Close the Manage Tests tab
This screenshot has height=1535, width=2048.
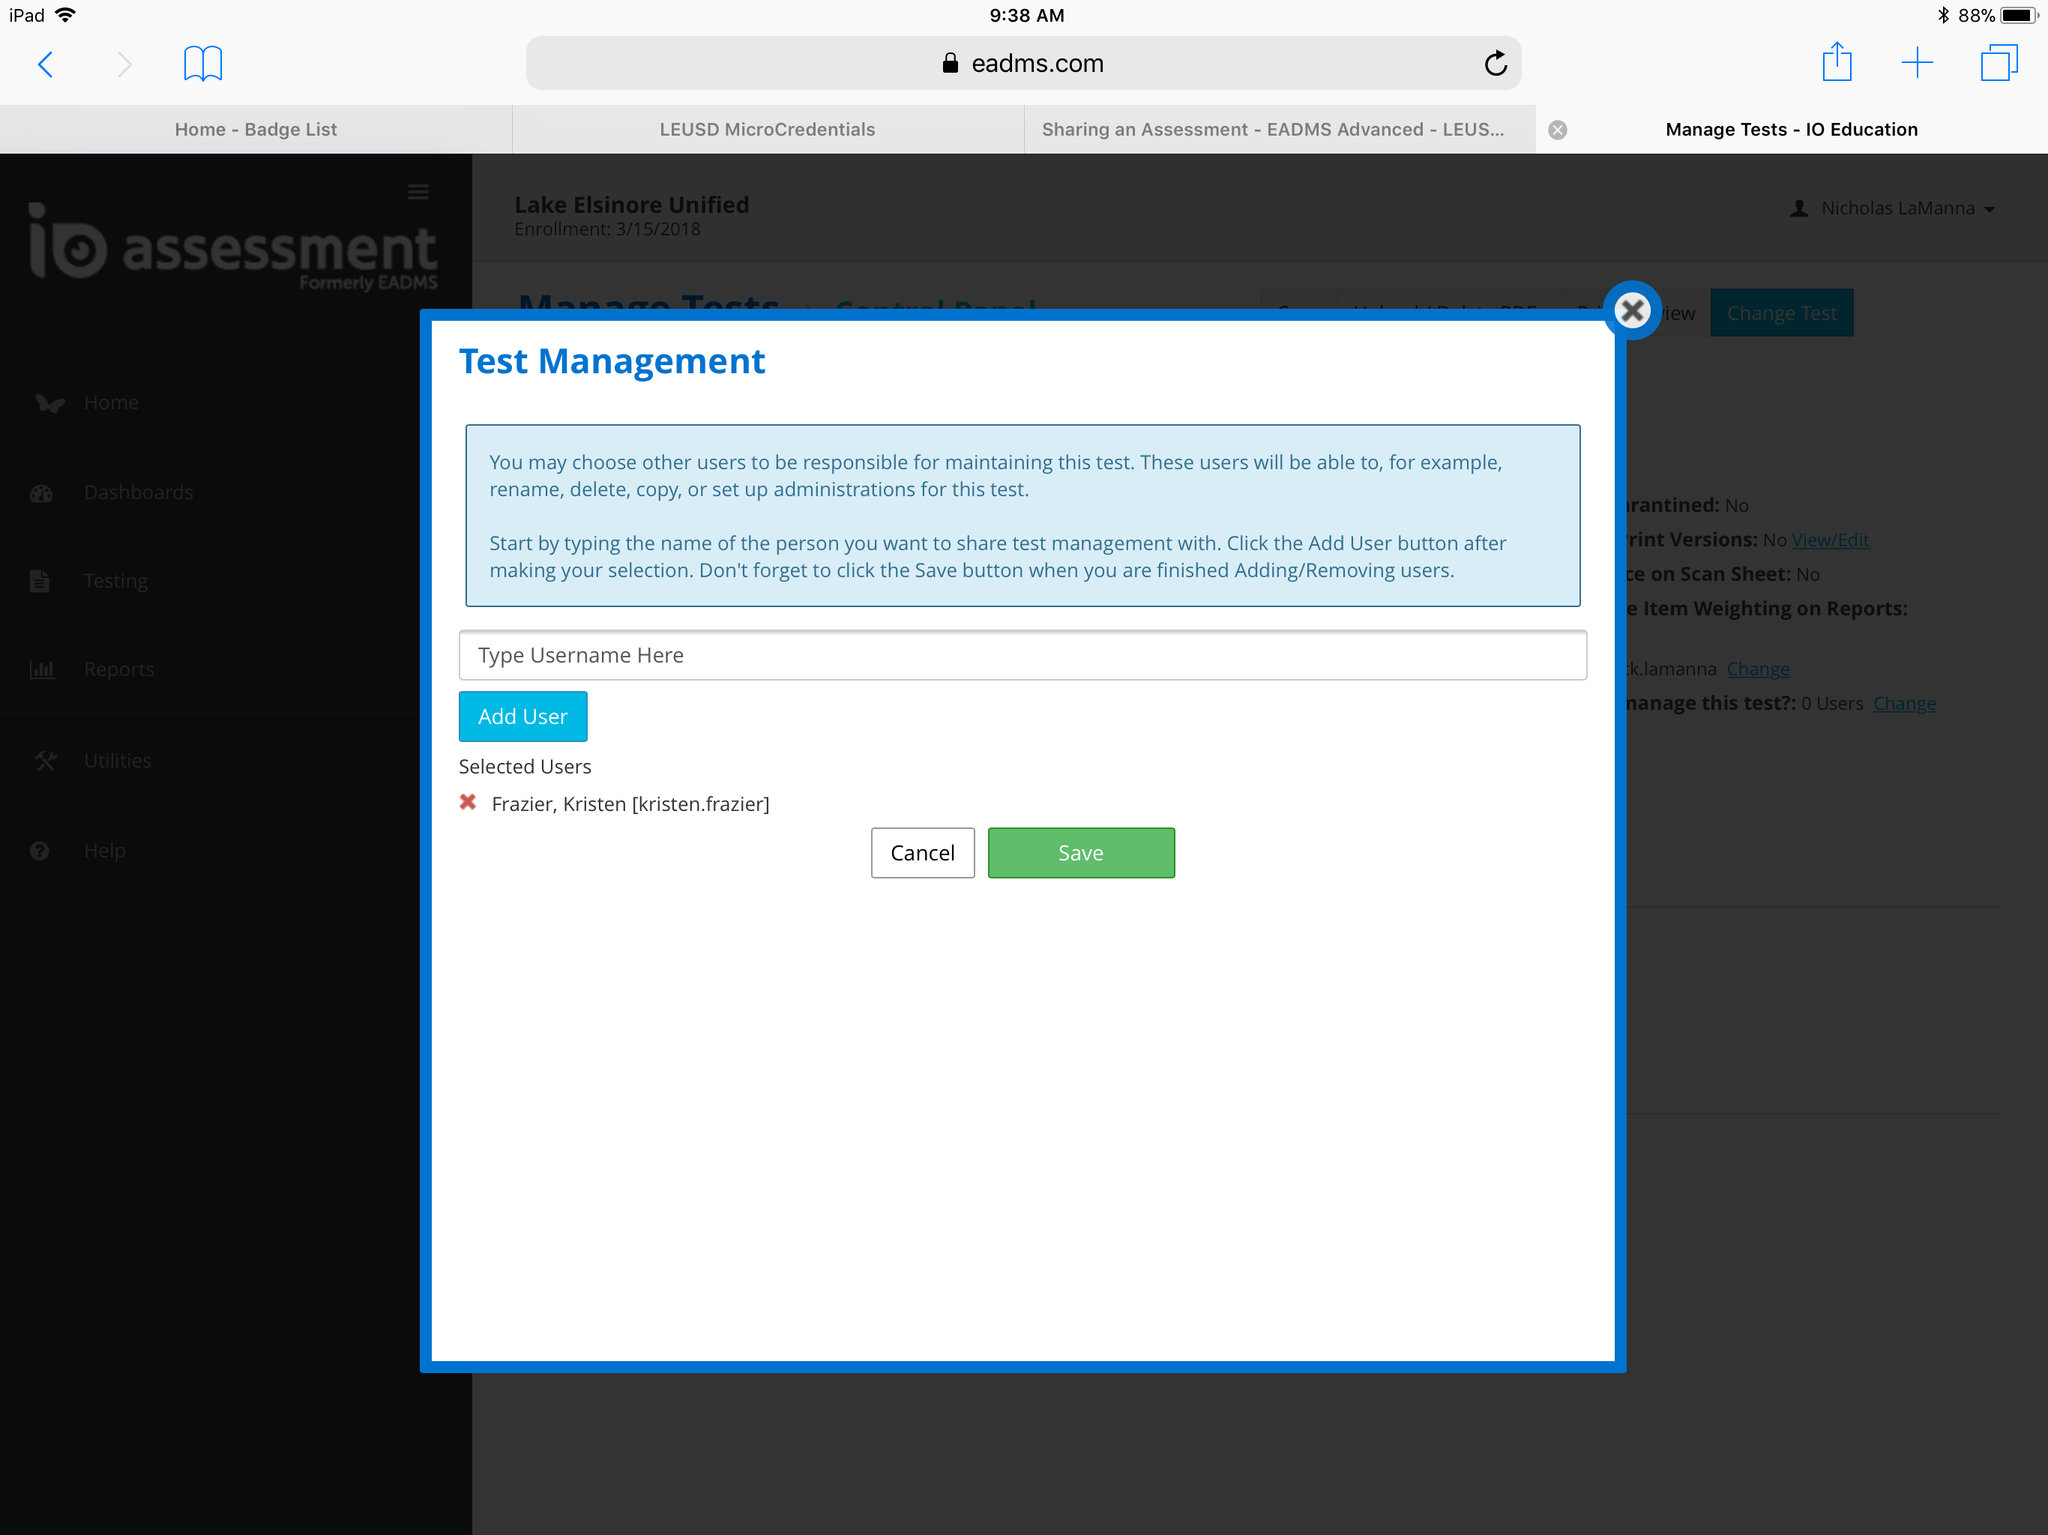coord(1557,130)
